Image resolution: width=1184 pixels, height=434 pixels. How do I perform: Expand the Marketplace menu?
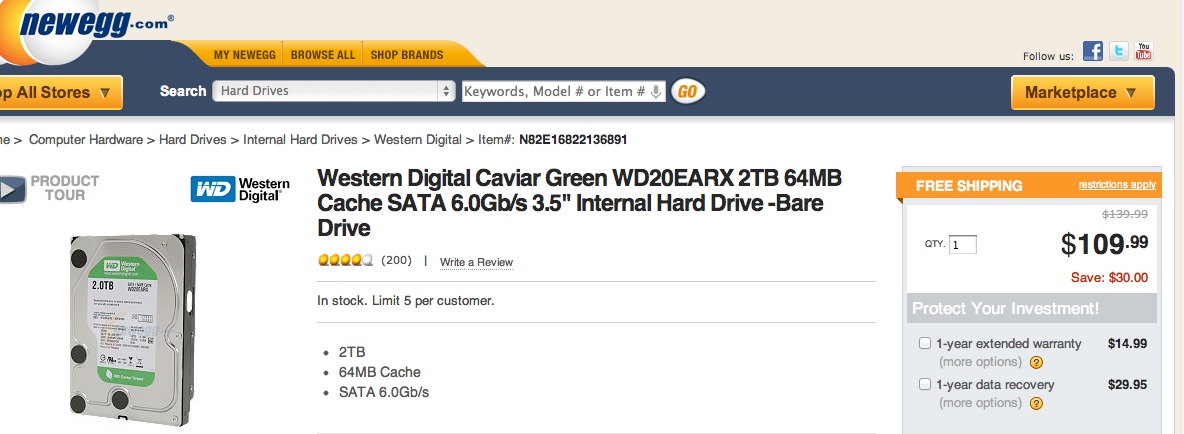[1082, 93]
